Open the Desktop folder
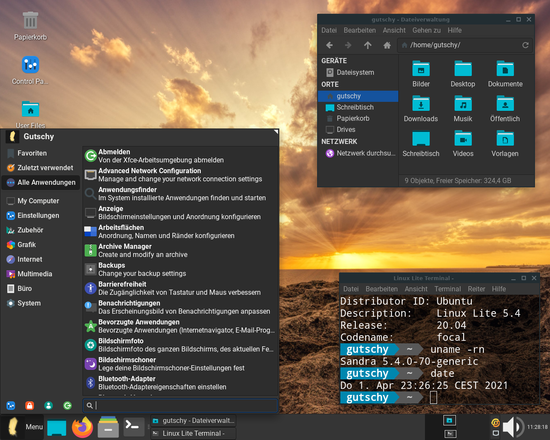 463,74
